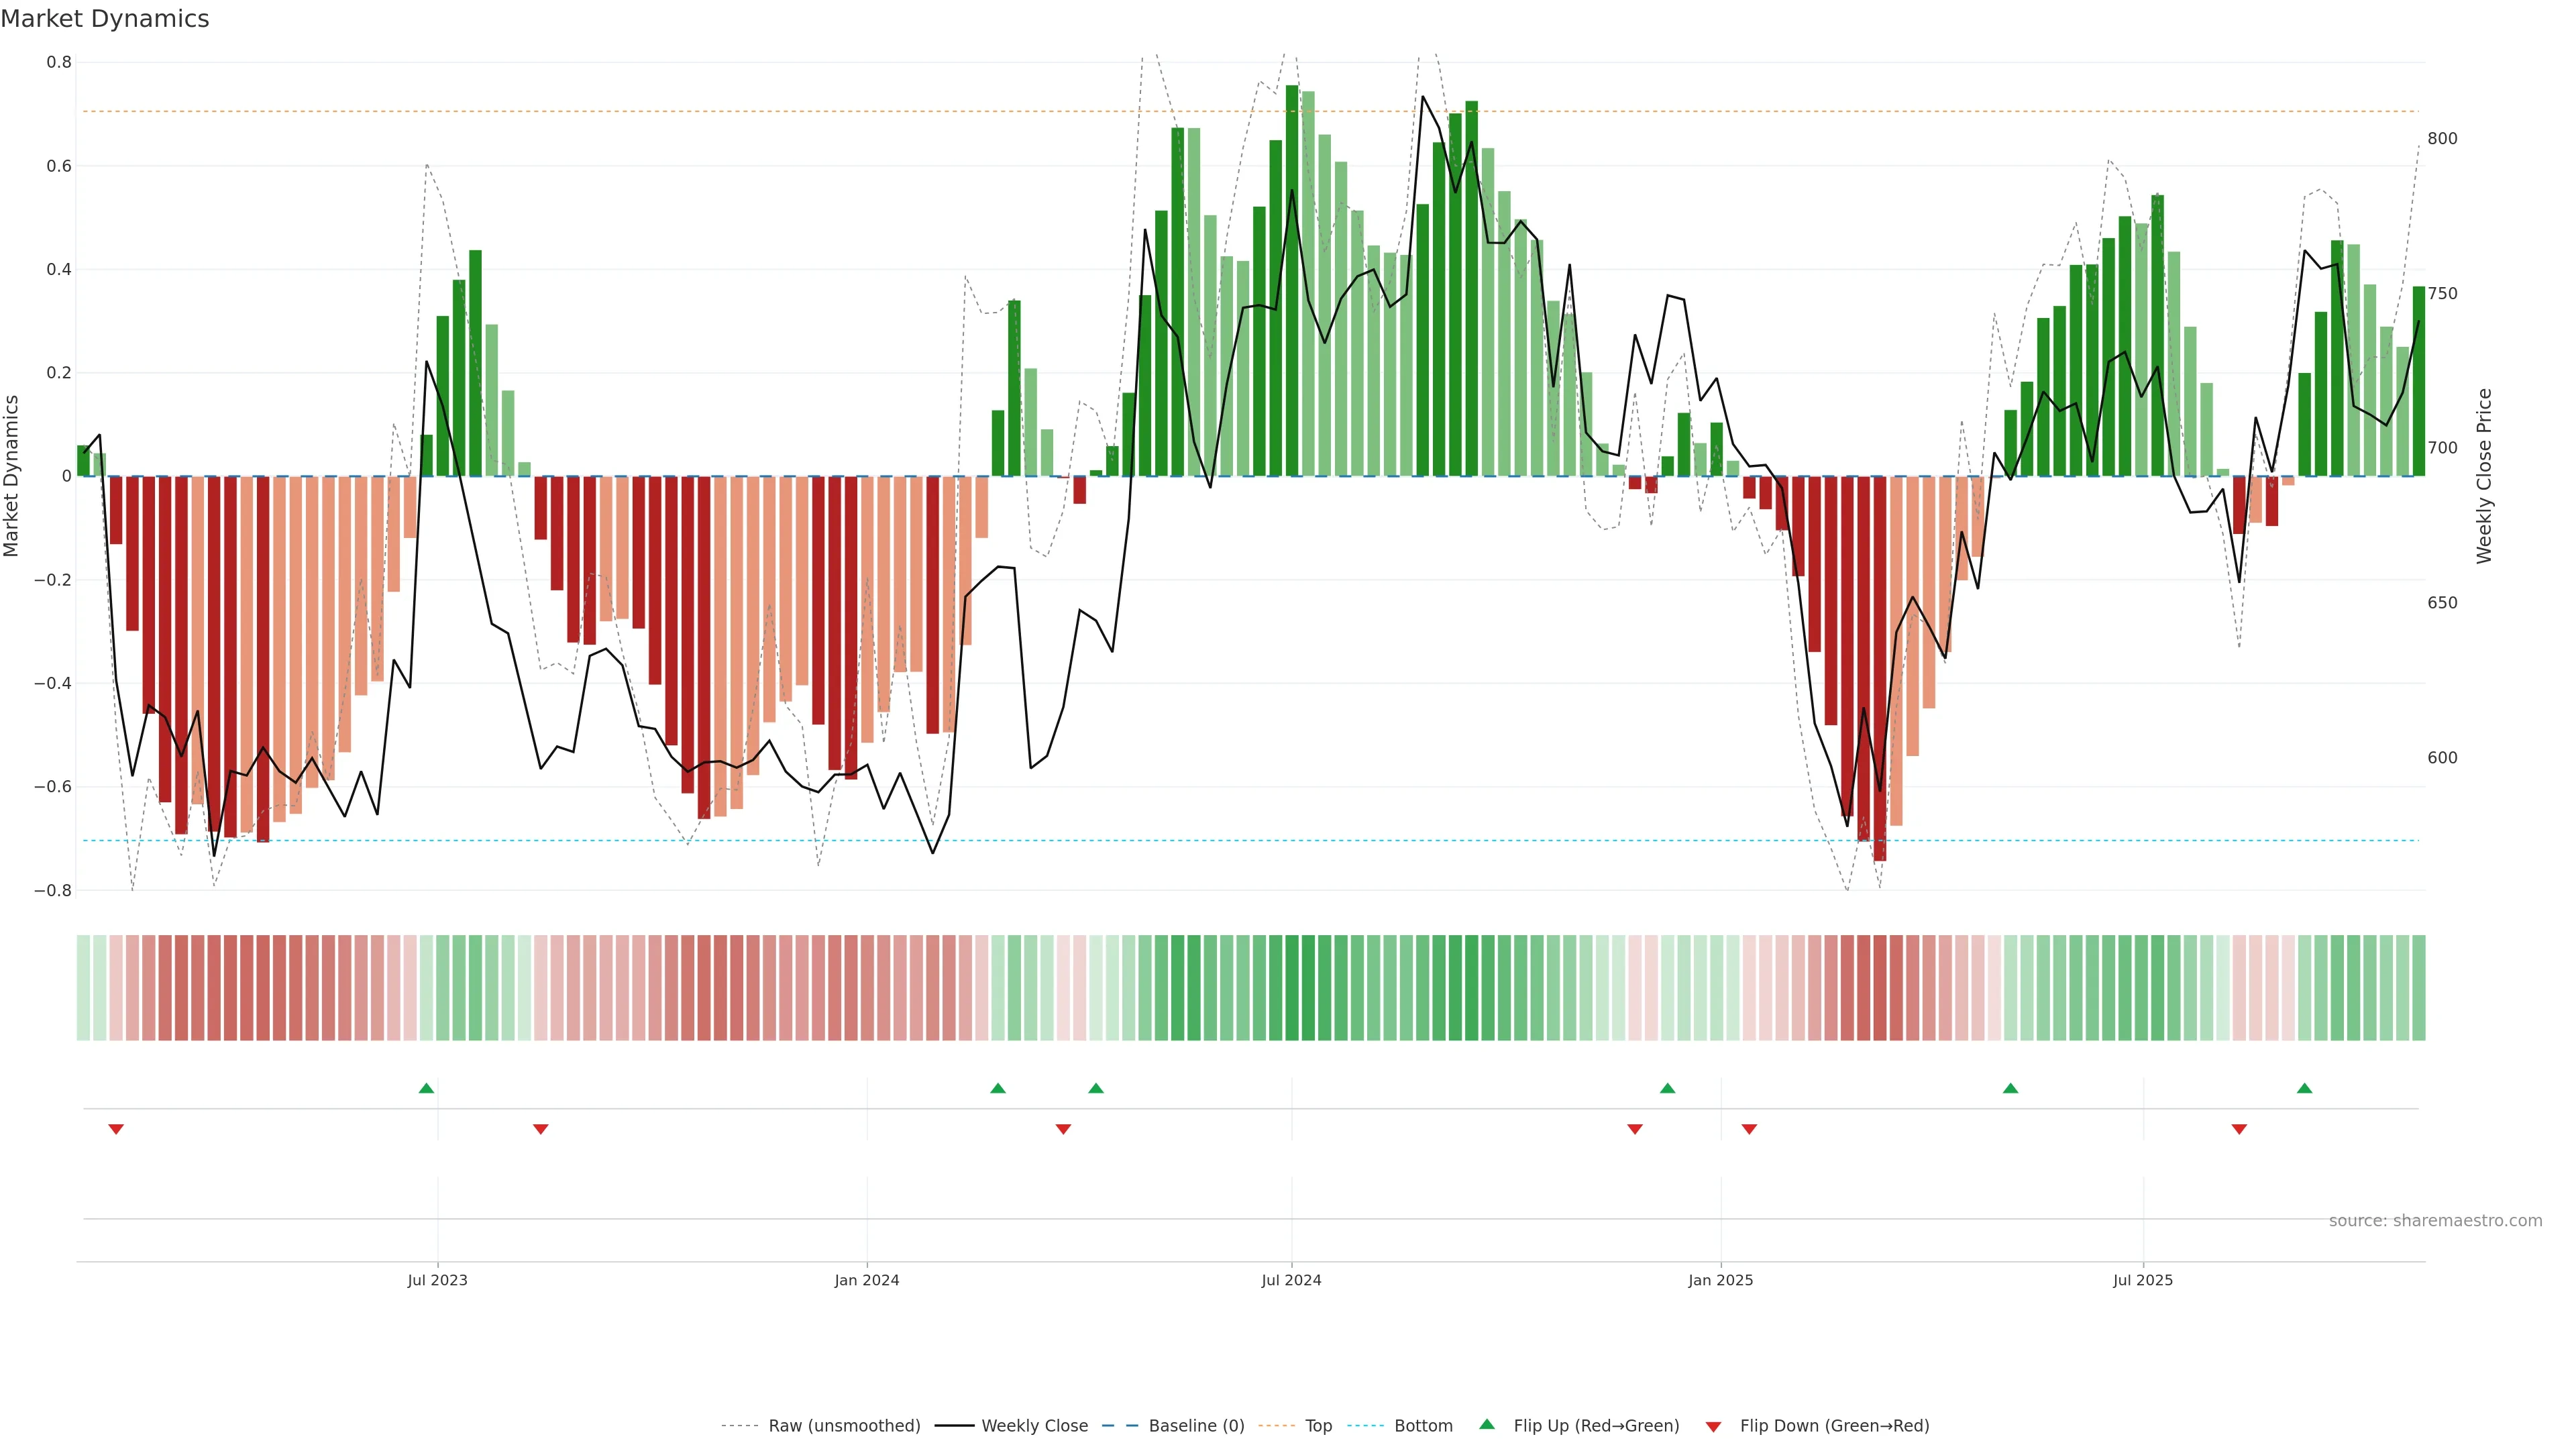
Task: Click the green flip-up marker before Jul 2023
Action: (426, 1088)
